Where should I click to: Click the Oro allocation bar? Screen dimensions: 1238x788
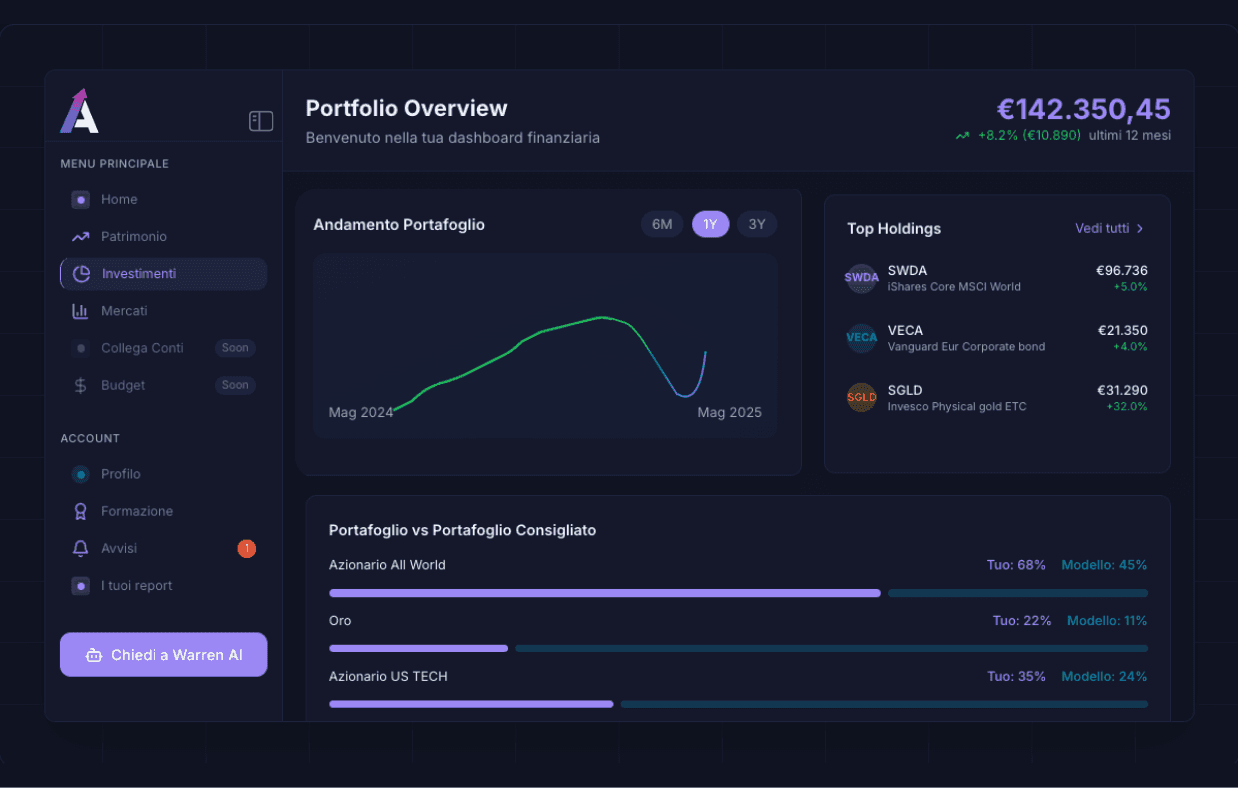(738, 649)
